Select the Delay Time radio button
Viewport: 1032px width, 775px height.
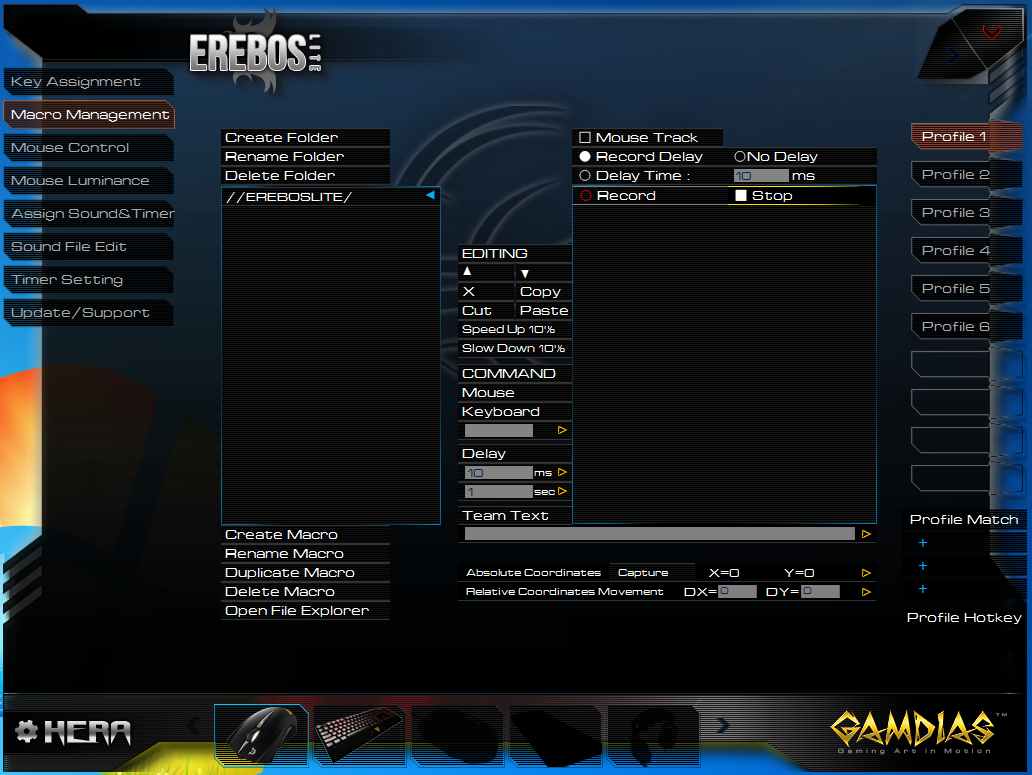click(x=584, y=175)
